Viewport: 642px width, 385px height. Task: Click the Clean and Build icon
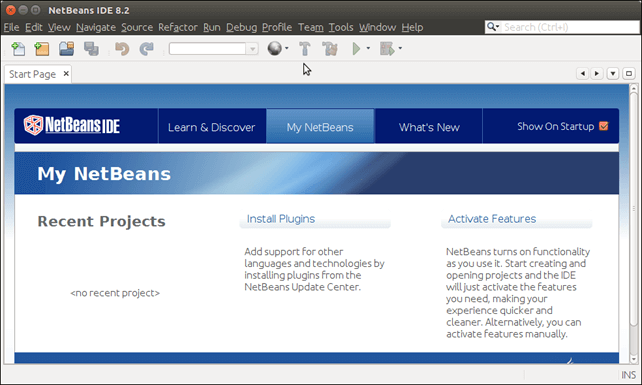tap(330, 49)
